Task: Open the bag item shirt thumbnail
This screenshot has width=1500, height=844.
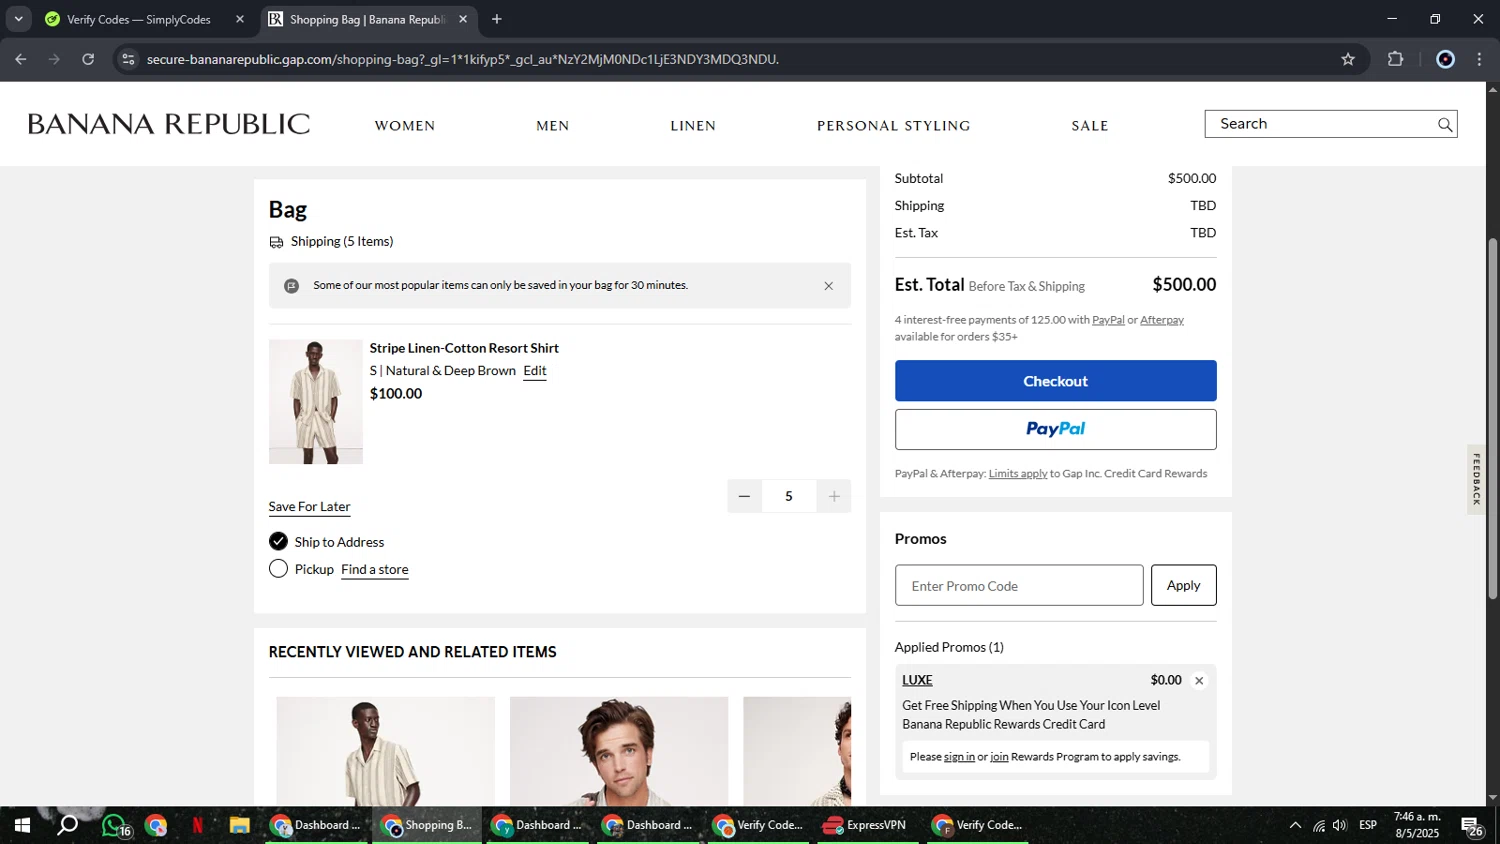Action: 316,401
